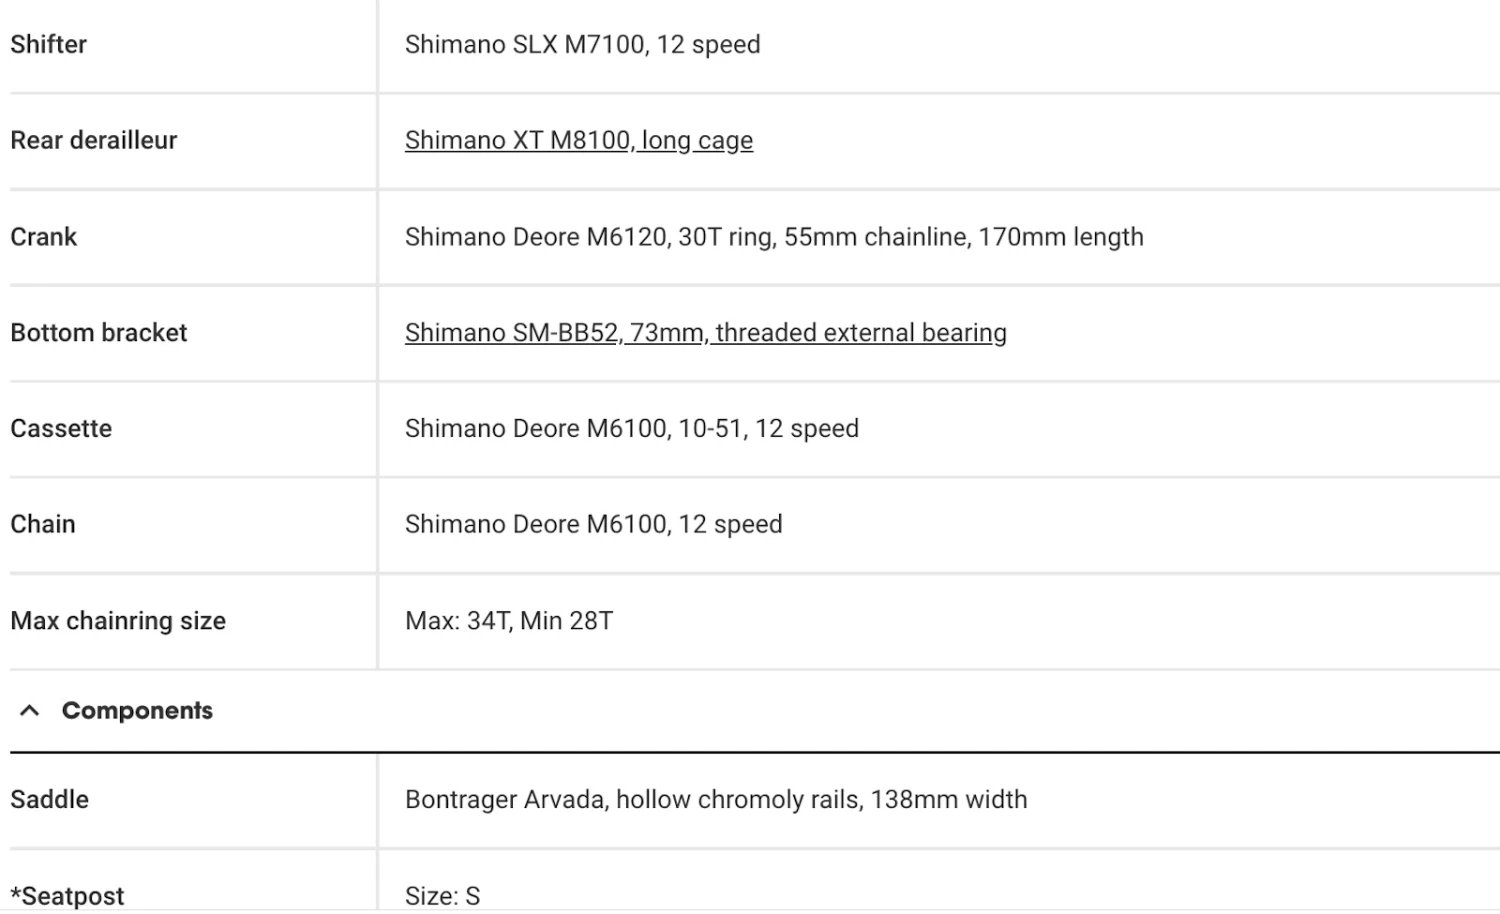
Task: Click the Shifter row label
Action: pos(48,45)
